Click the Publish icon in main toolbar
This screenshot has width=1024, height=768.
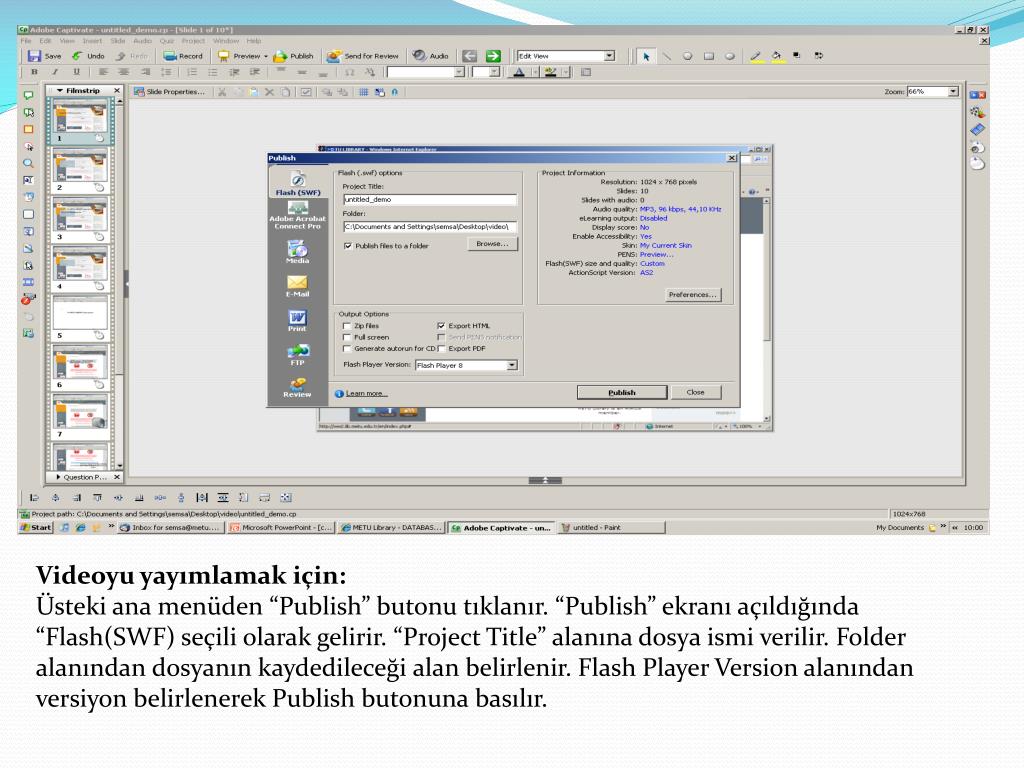tap(281, 56)
